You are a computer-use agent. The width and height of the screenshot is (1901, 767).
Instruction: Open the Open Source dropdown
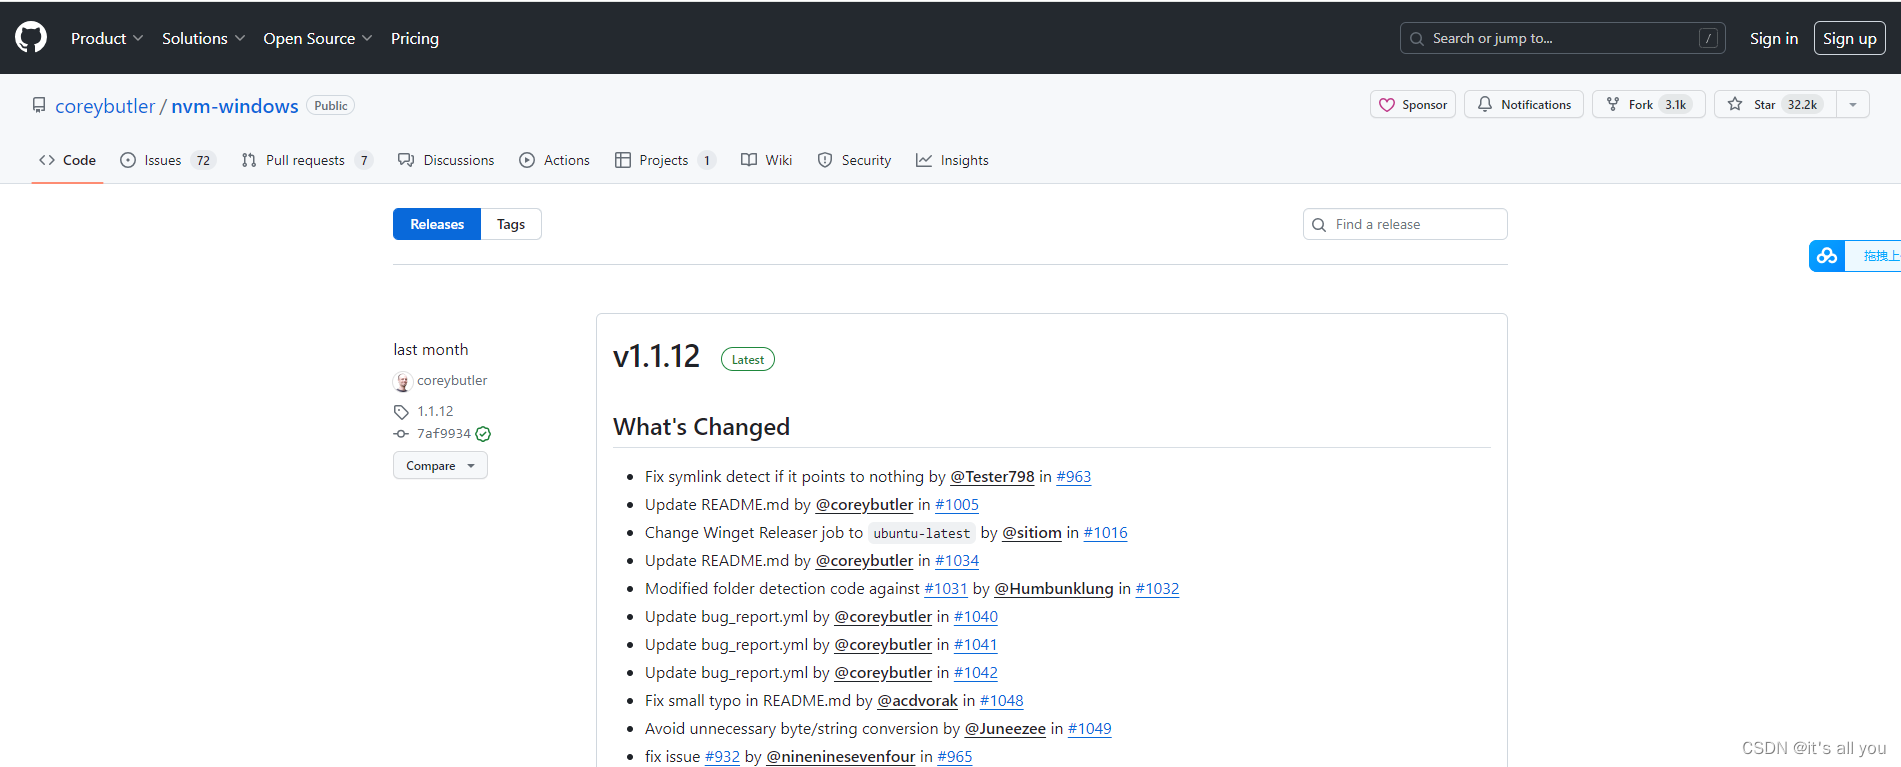[317, 38]
